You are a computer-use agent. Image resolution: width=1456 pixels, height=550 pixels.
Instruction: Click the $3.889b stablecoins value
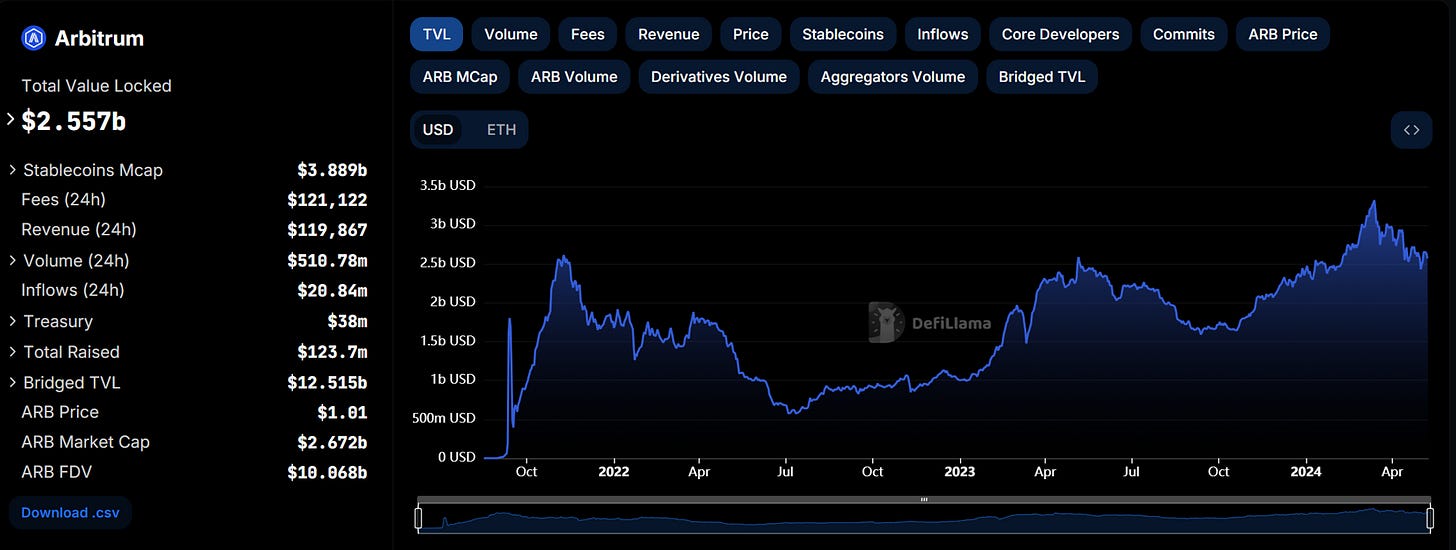pyautogui.click(x=332, y=170)
